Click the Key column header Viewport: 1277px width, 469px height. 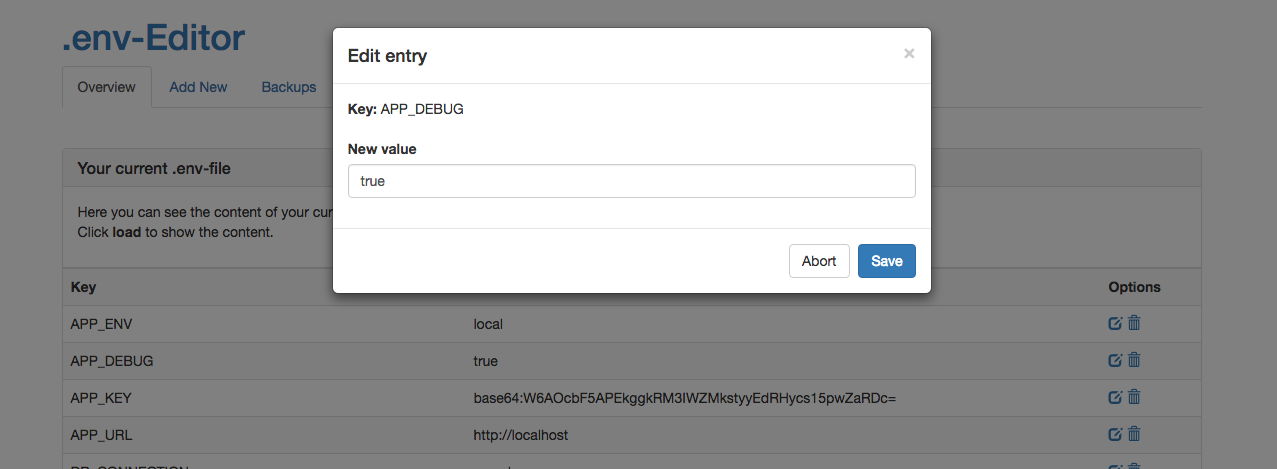84,287
